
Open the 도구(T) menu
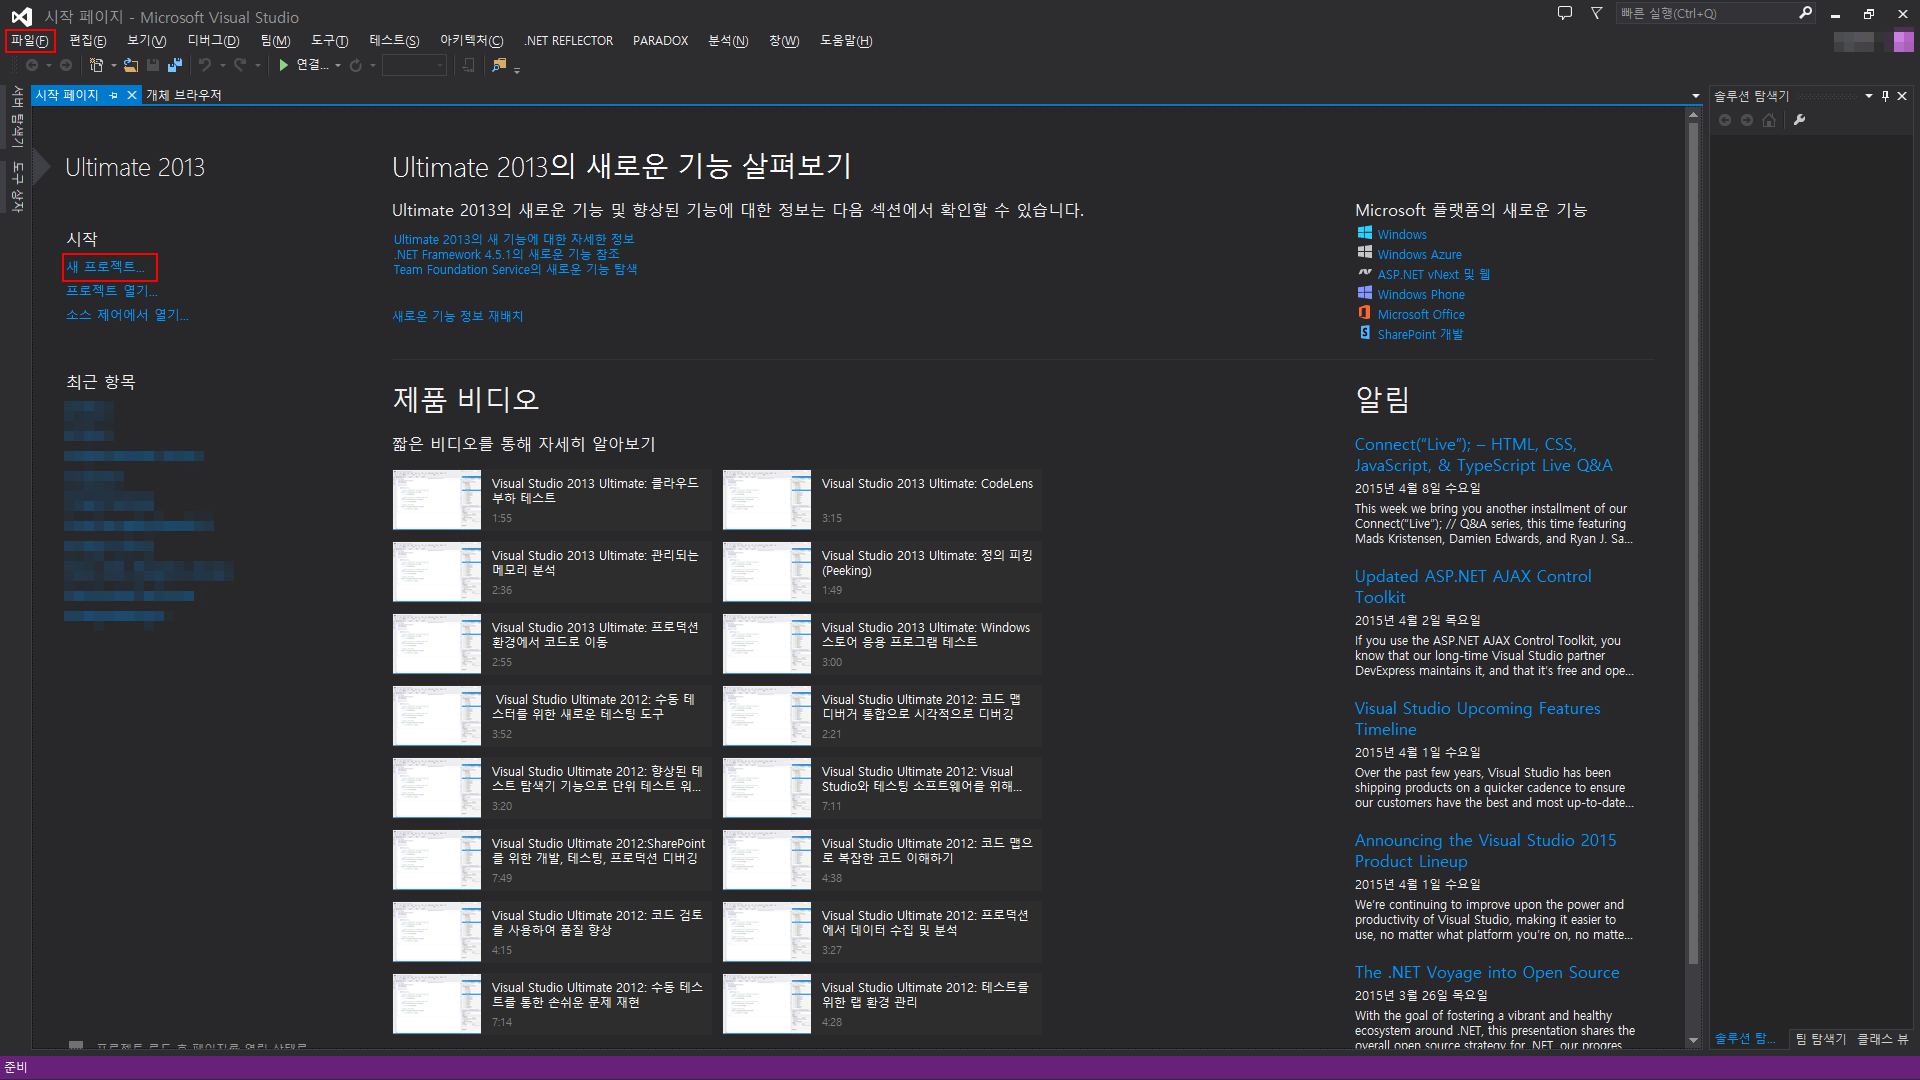coord(329,41)
